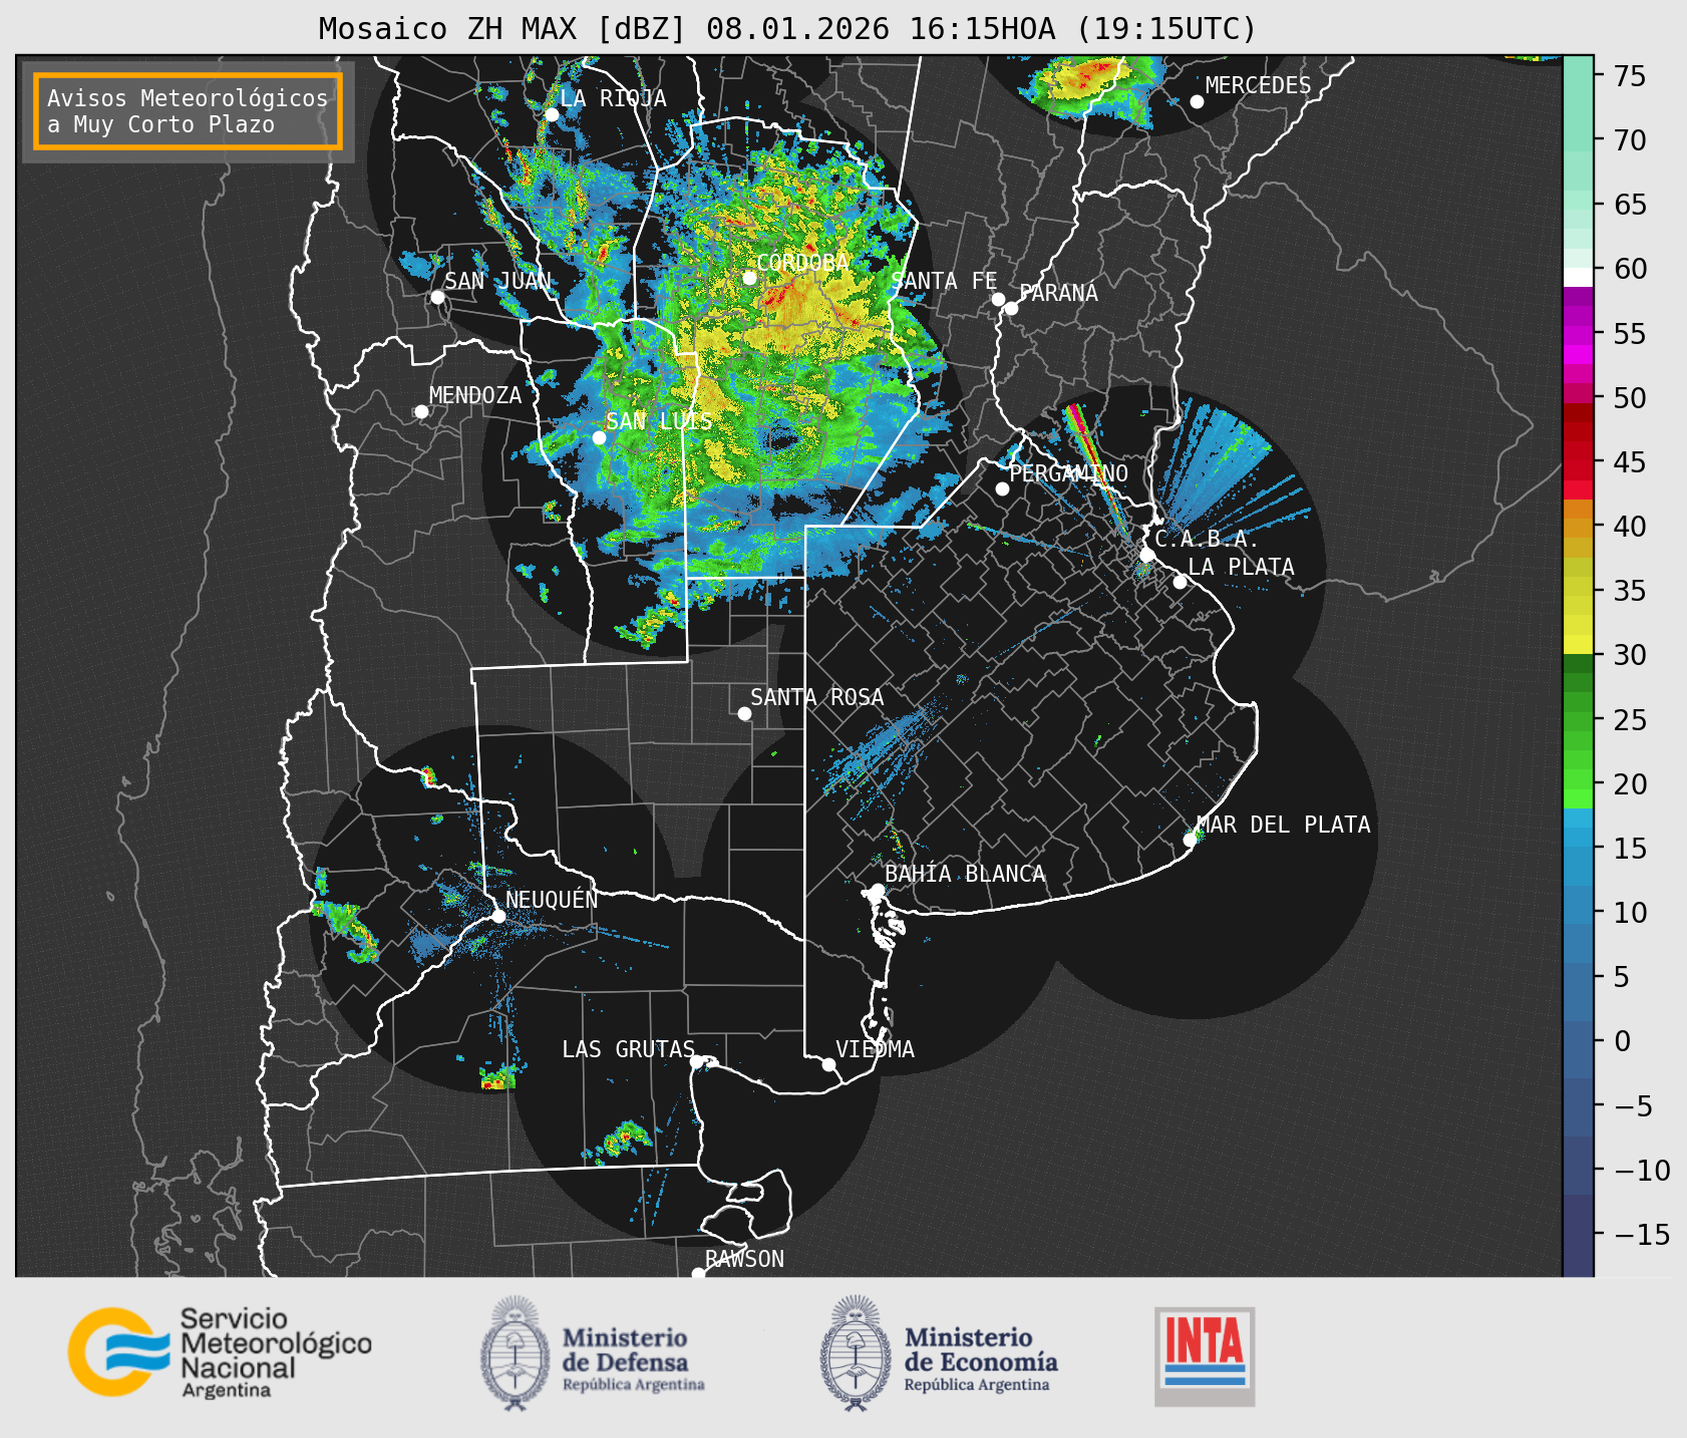Click the Mendoza city marker dot
This screenshot has width=1687, height=1438.
pyautogui.click(x=422, y=412)
